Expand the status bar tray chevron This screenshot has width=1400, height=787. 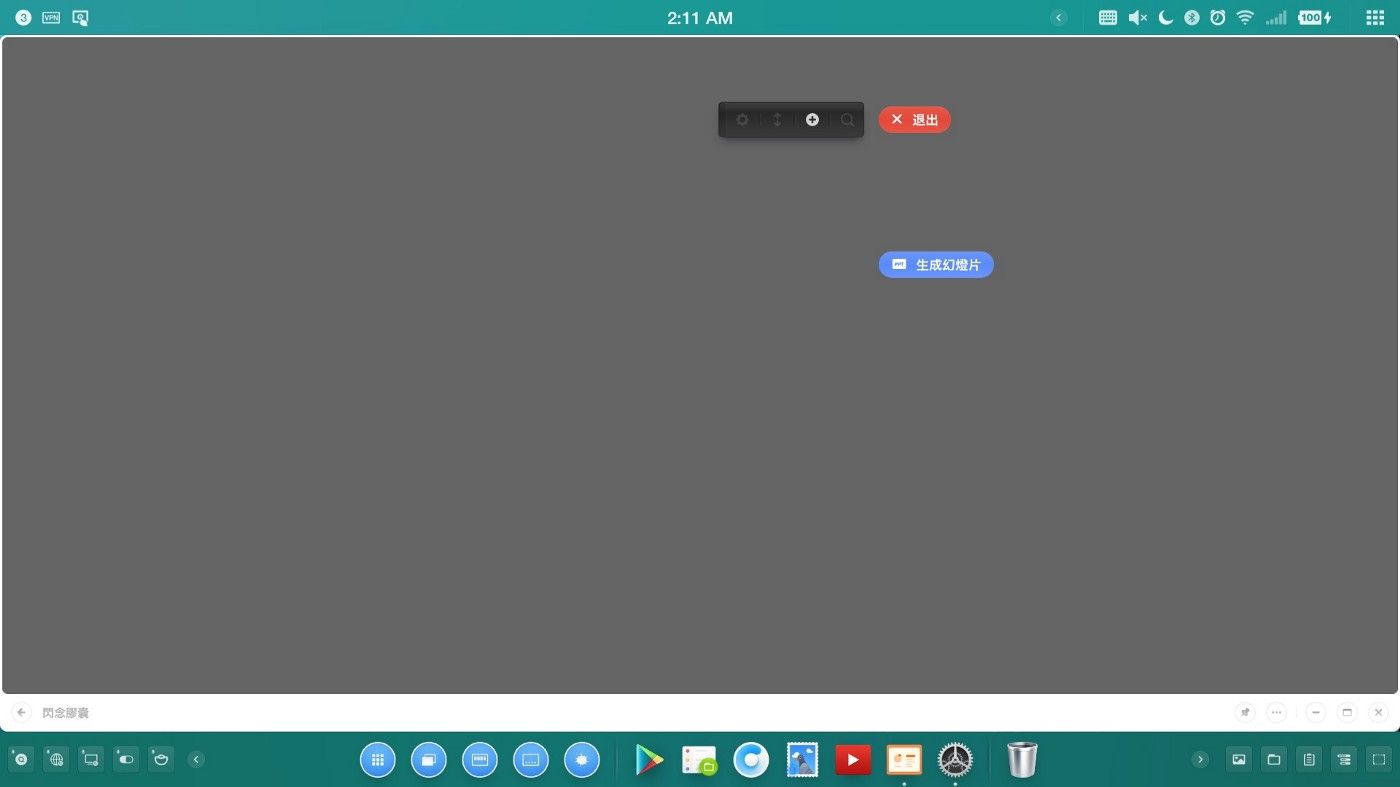pyautogui.click(x=1059, y=18)
